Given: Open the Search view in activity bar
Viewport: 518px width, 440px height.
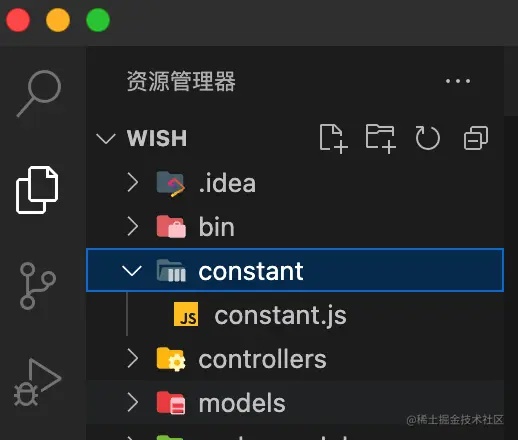Looking at the screenshot, I should (39, 93).
